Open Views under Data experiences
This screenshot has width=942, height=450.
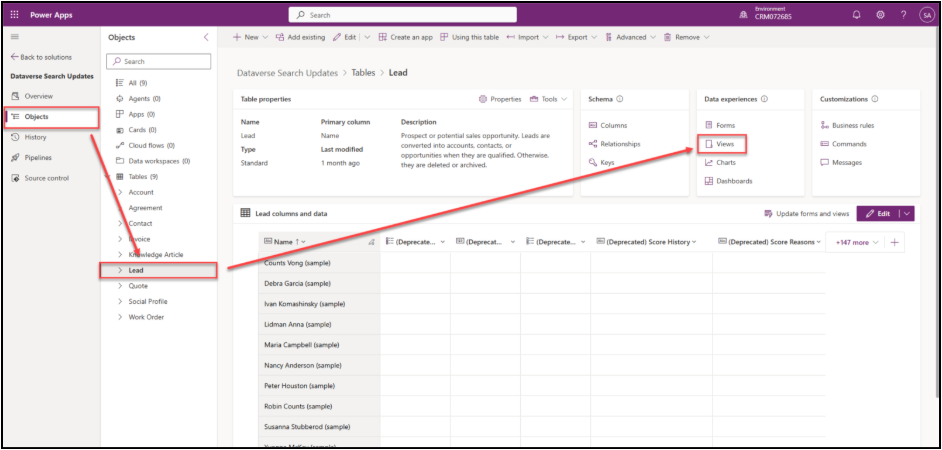(x=725, y=144)
